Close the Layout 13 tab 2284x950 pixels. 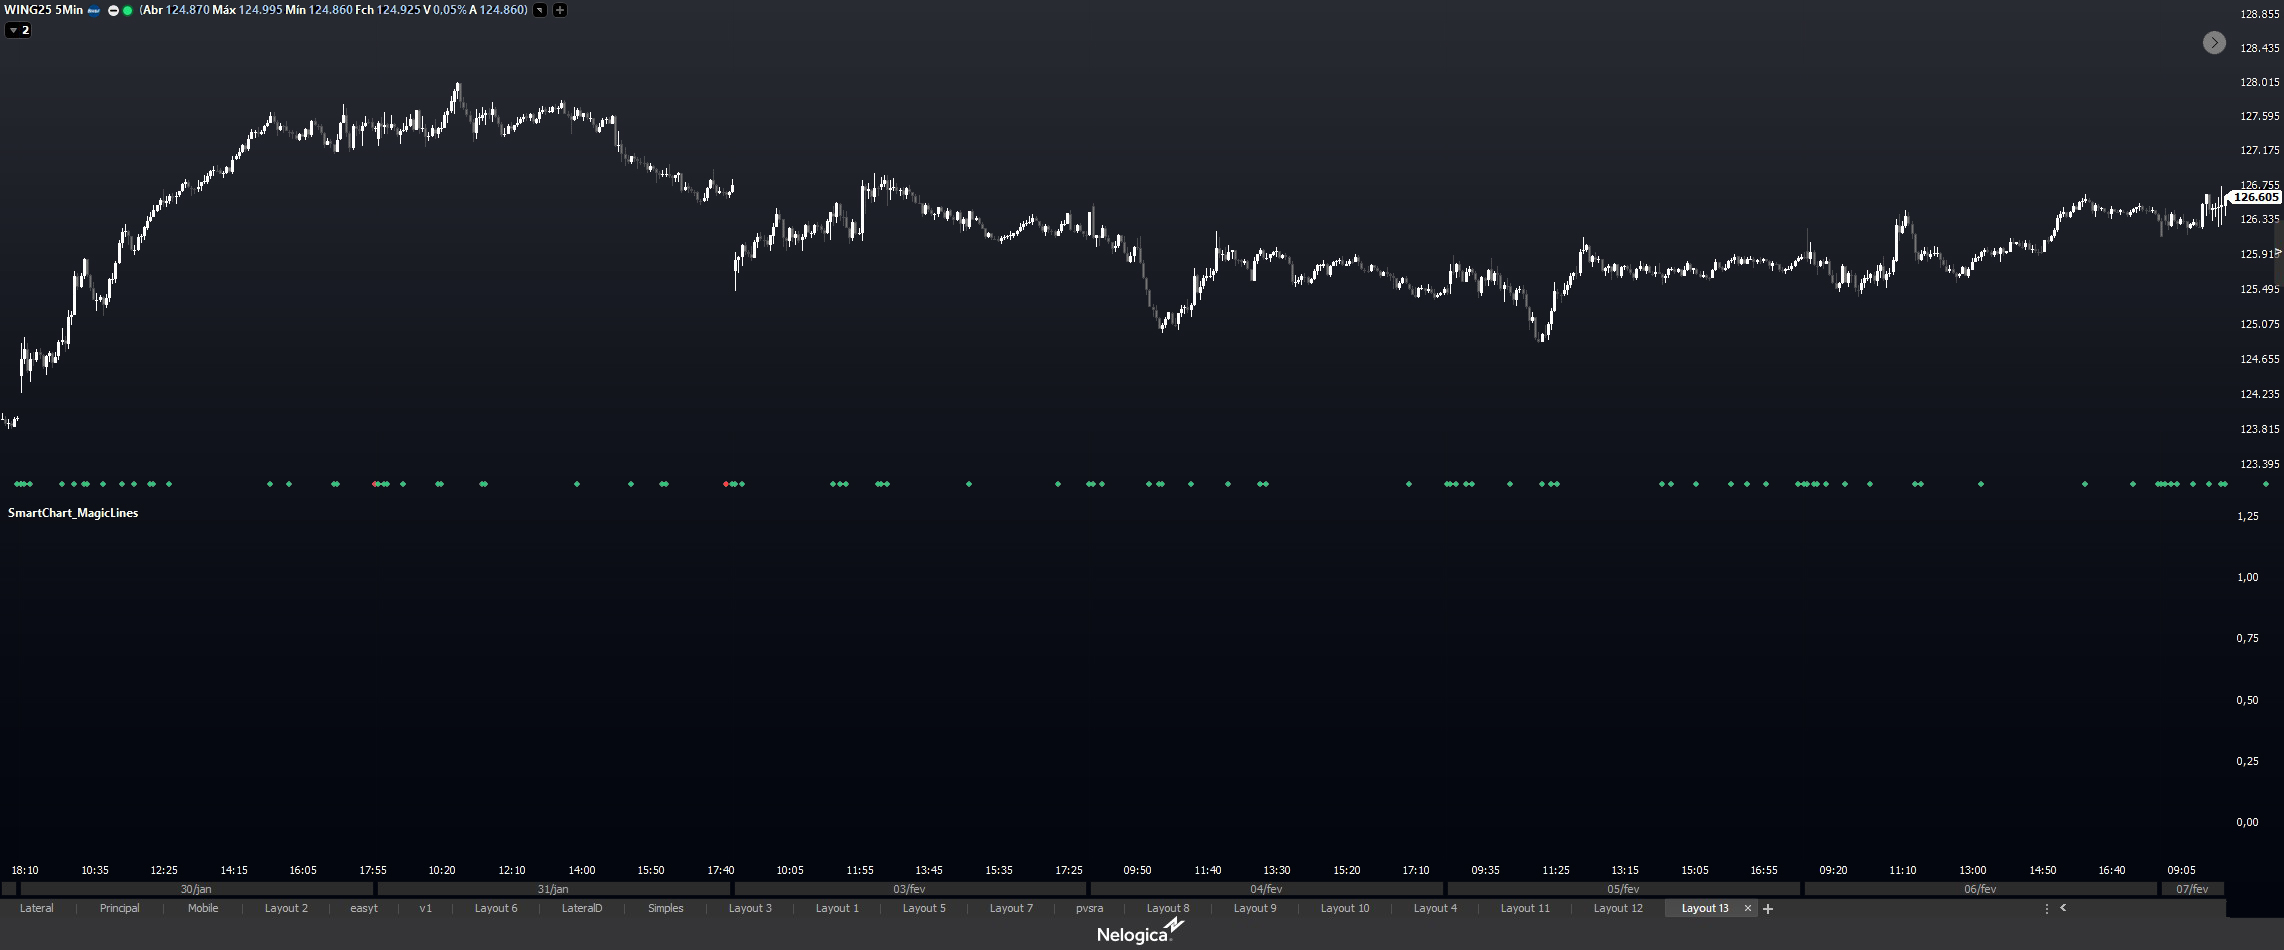pyautogui.click(x=1748, y=909)
